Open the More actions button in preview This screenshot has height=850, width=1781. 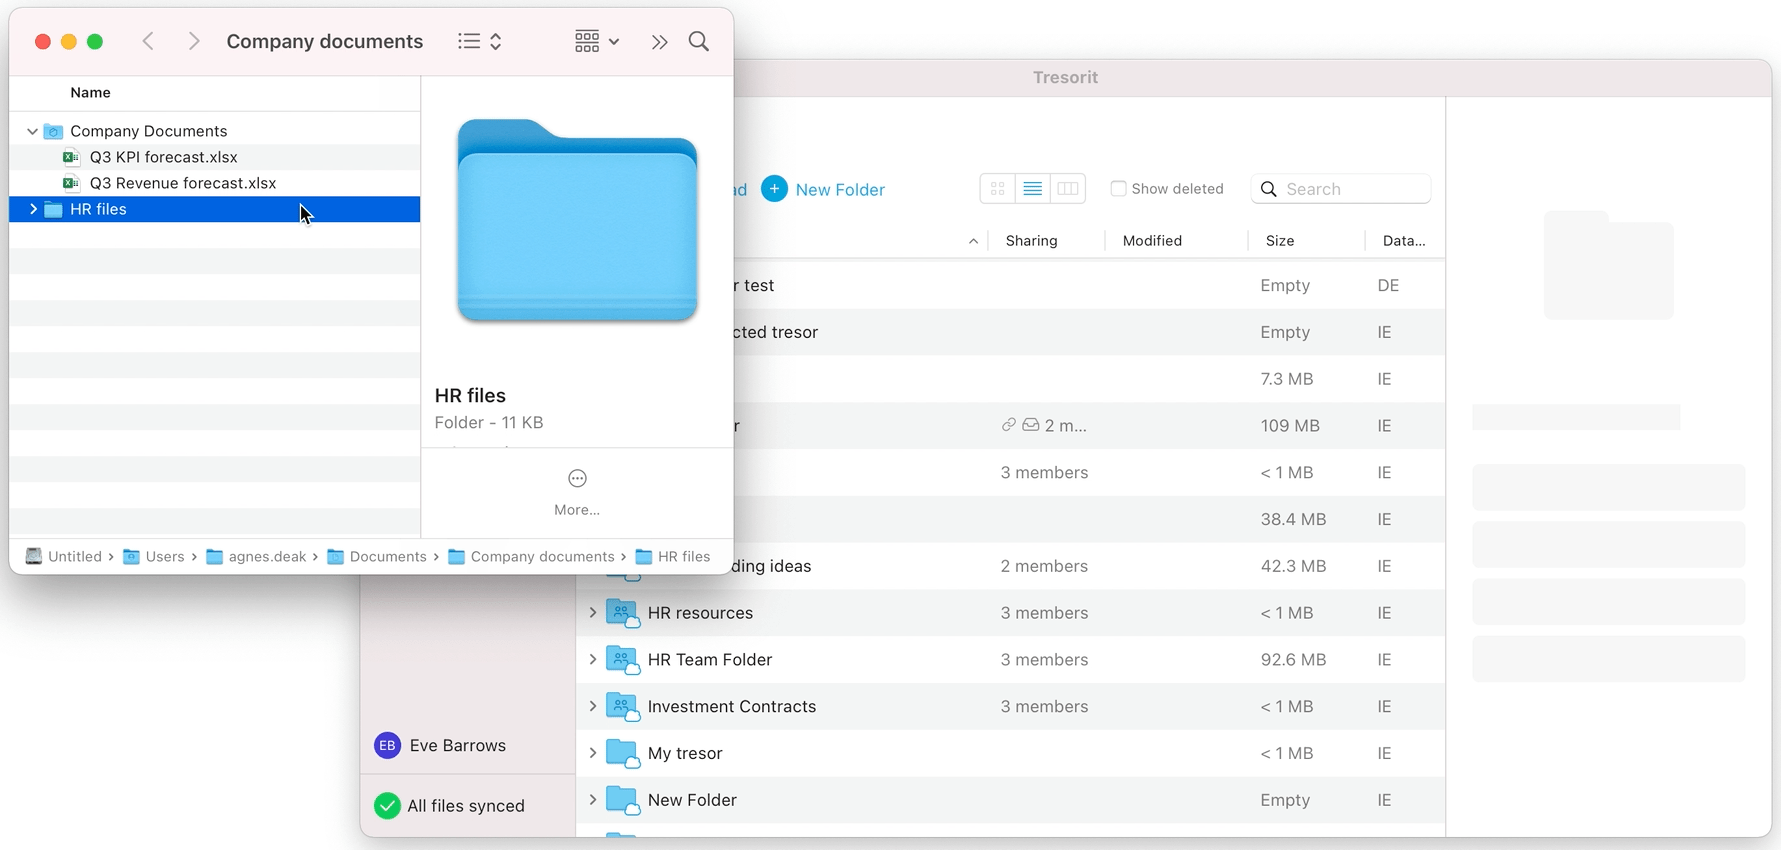click(577, 478)
